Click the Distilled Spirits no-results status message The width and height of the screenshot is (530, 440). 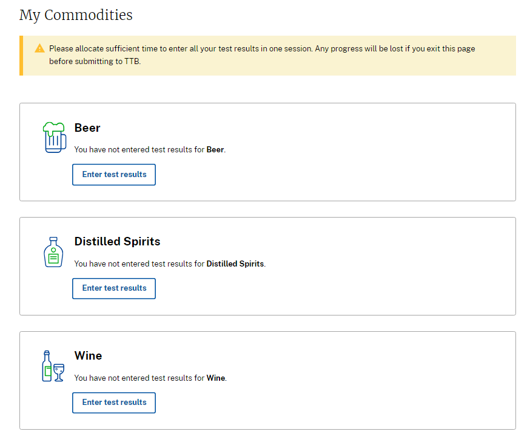170,264
